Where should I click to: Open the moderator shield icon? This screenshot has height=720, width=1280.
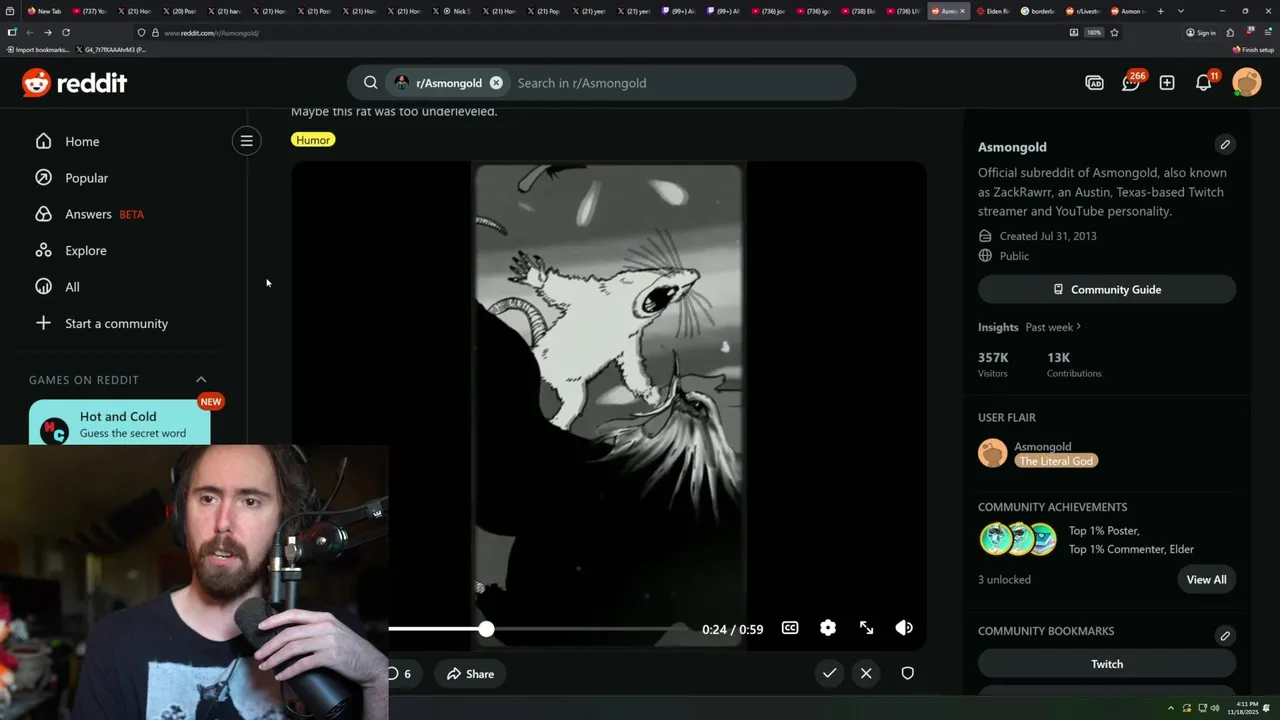click(x=908, y=673)
